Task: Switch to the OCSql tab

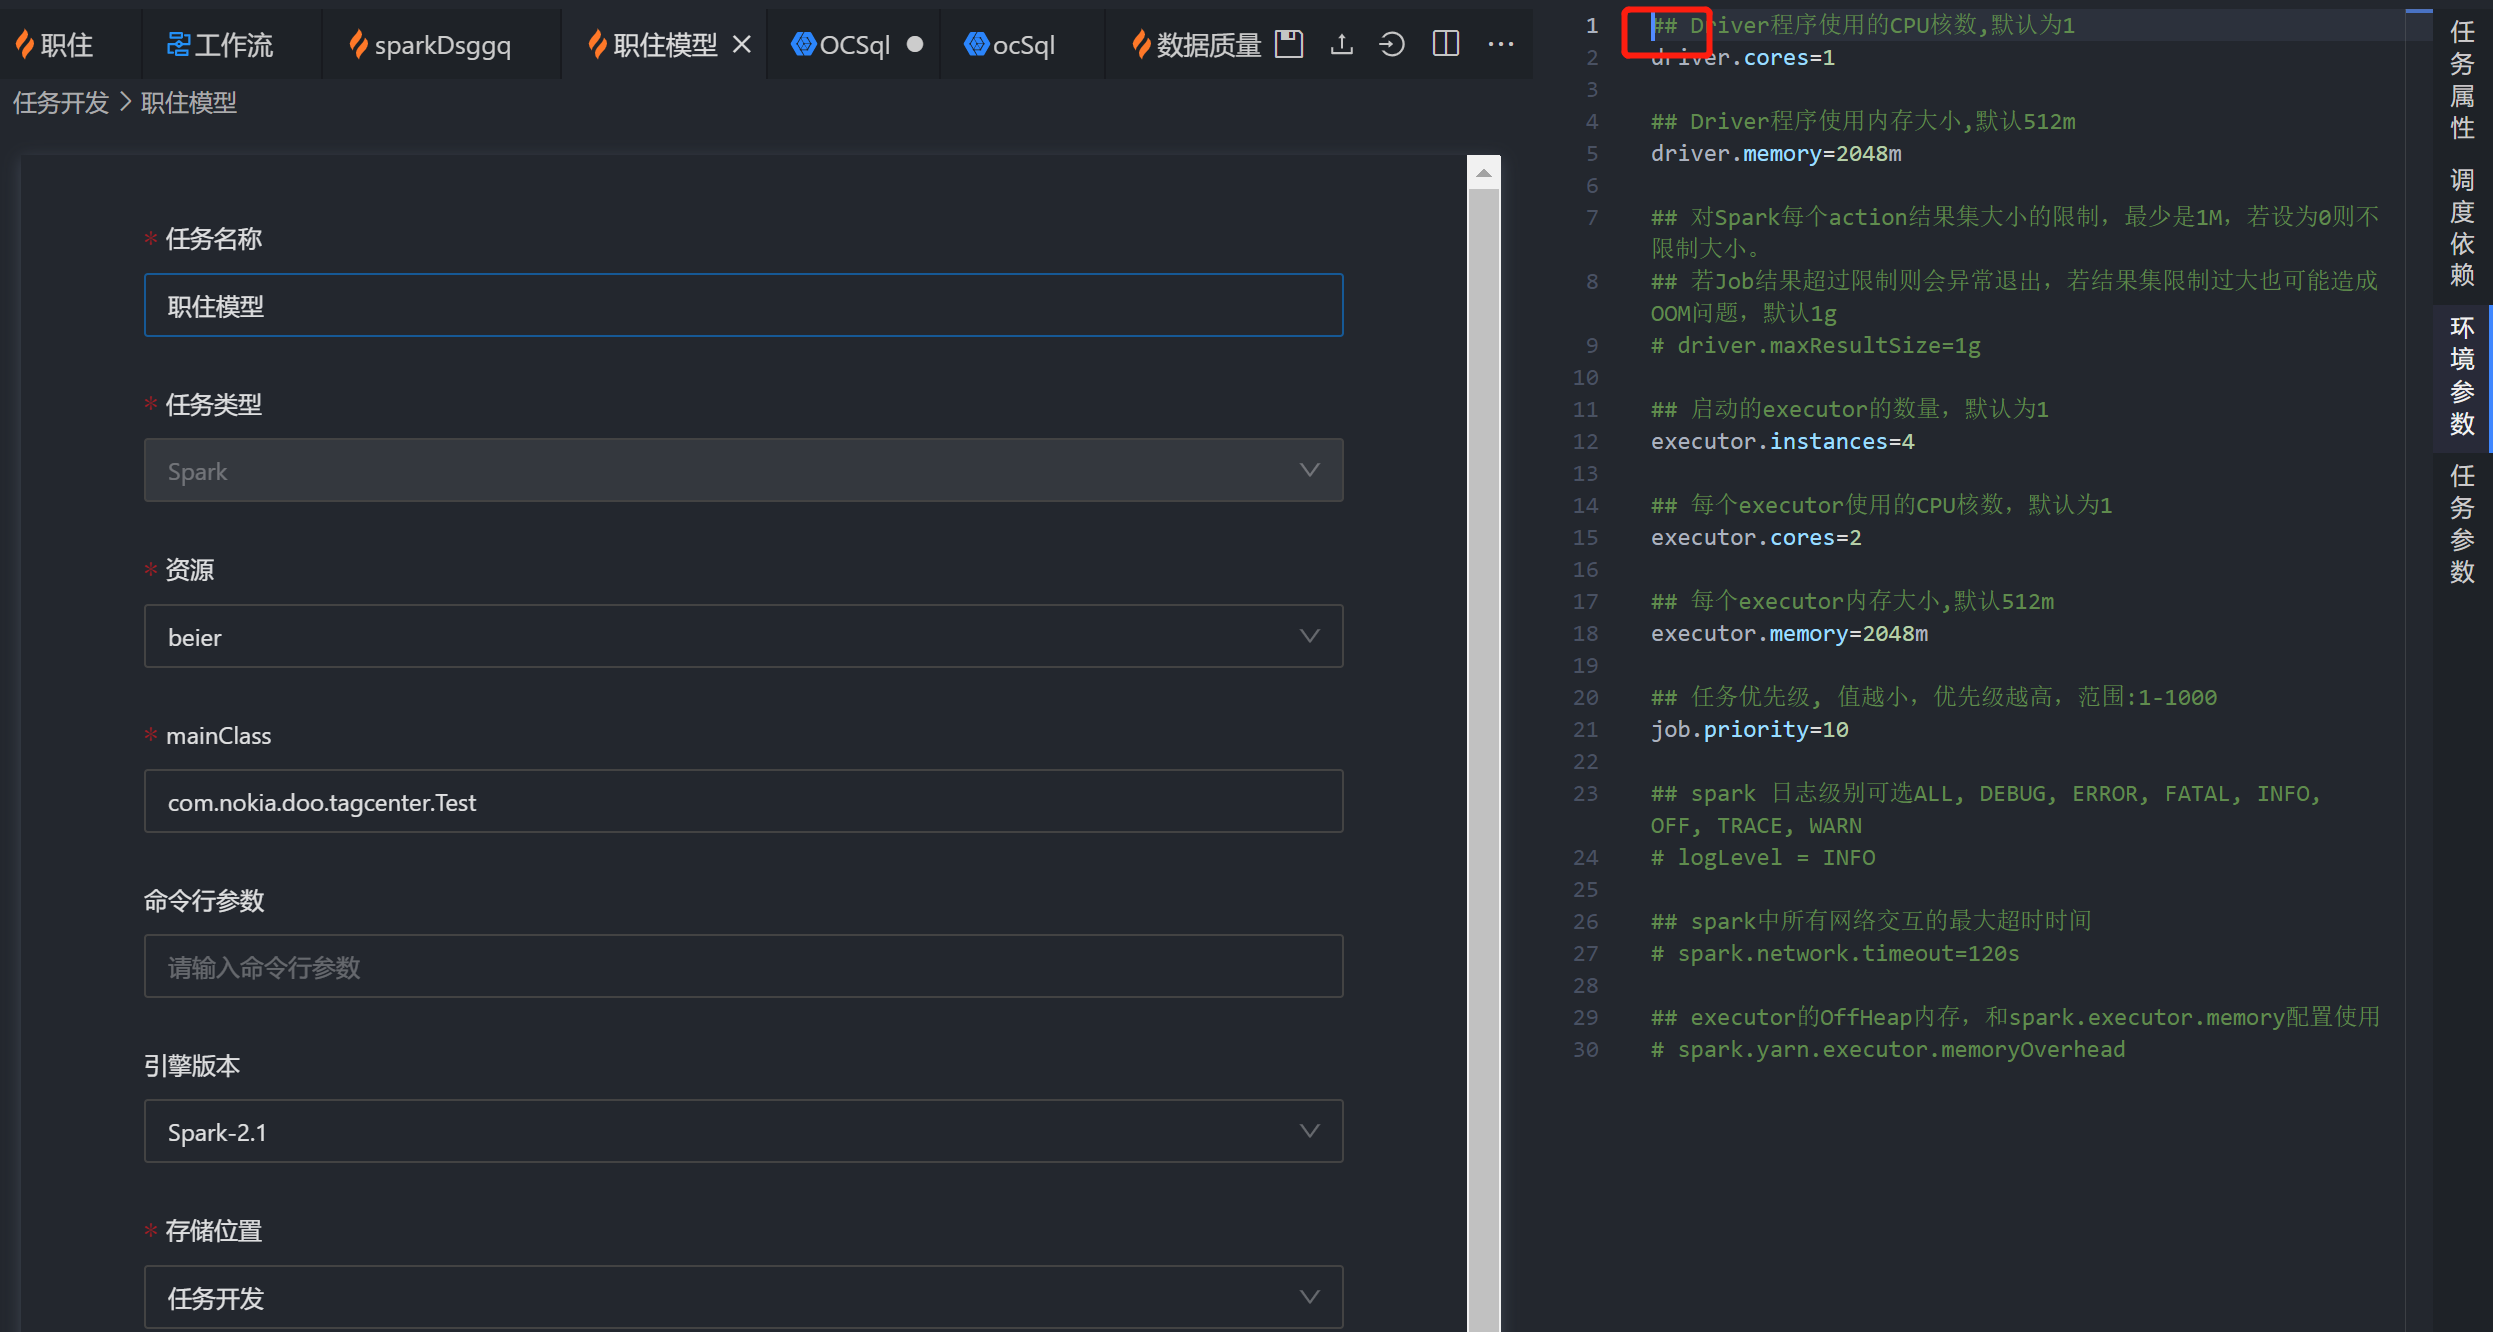Action: click(x=854, y=44)
